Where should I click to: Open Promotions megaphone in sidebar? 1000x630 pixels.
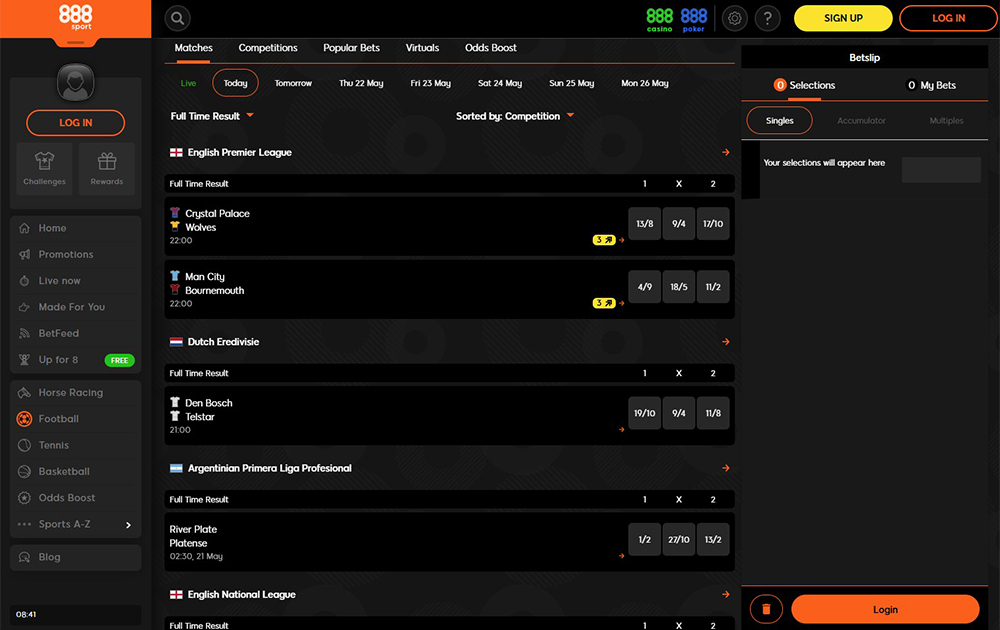tap(75, 254)
